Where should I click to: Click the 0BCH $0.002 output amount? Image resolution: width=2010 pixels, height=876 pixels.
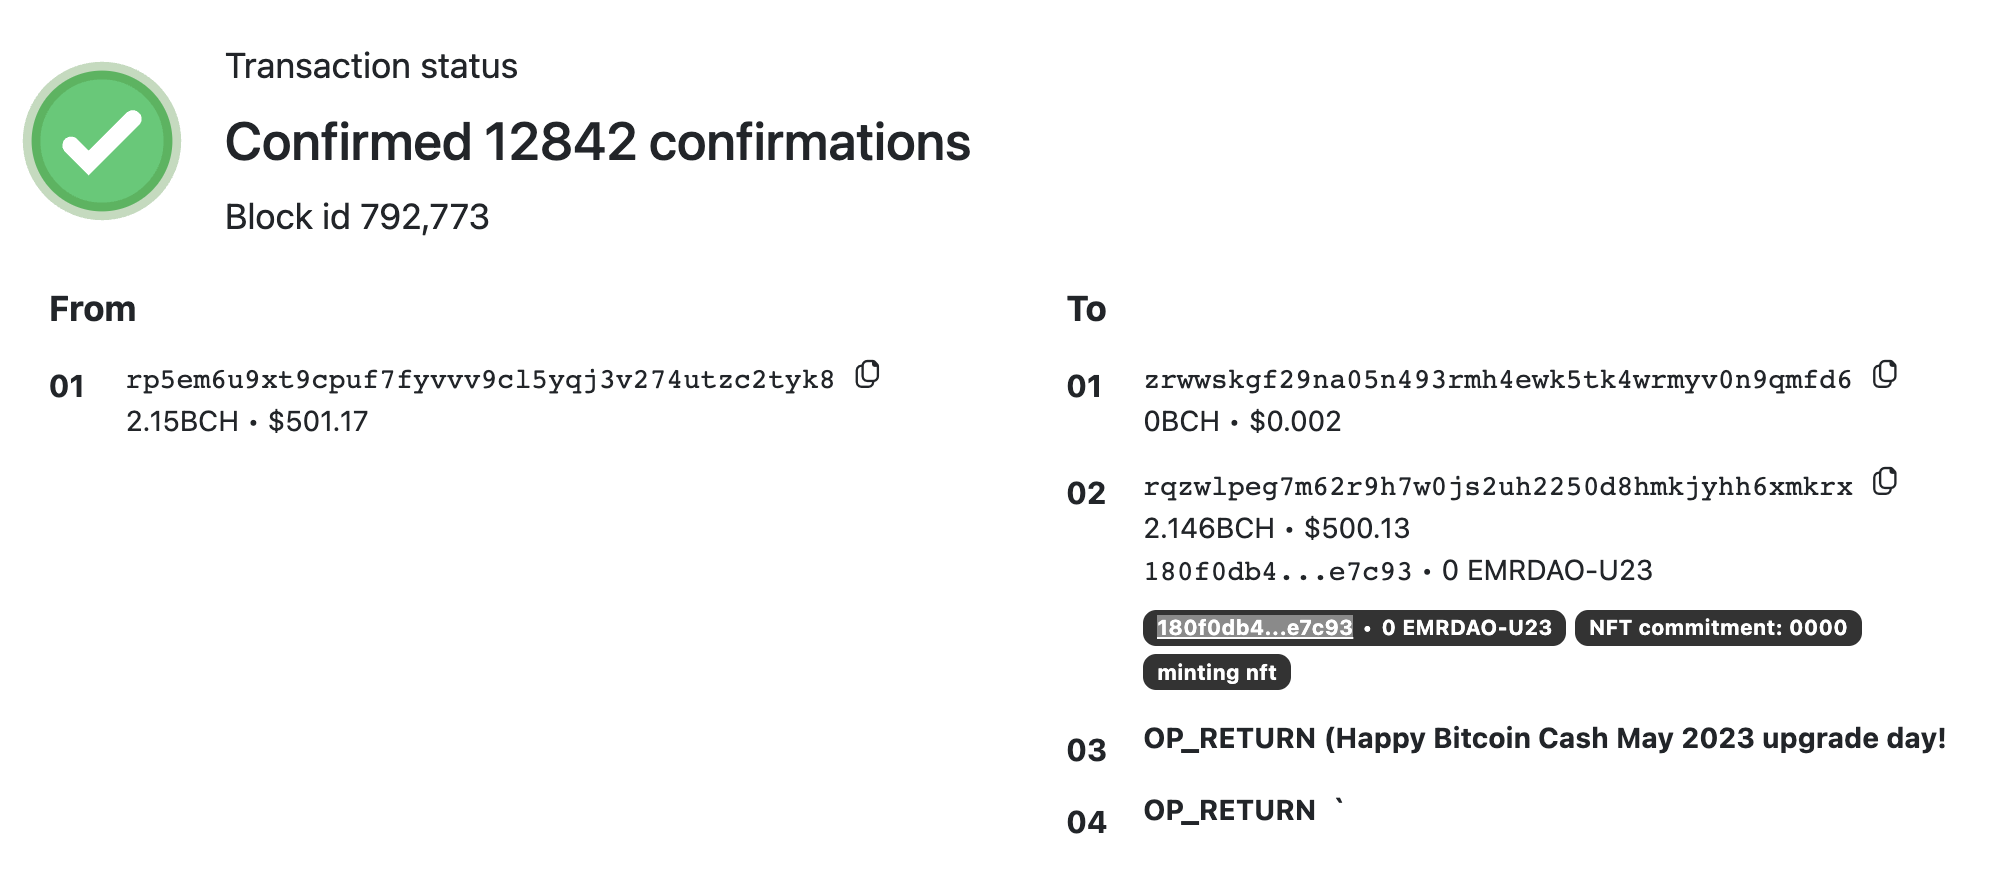1242,422
